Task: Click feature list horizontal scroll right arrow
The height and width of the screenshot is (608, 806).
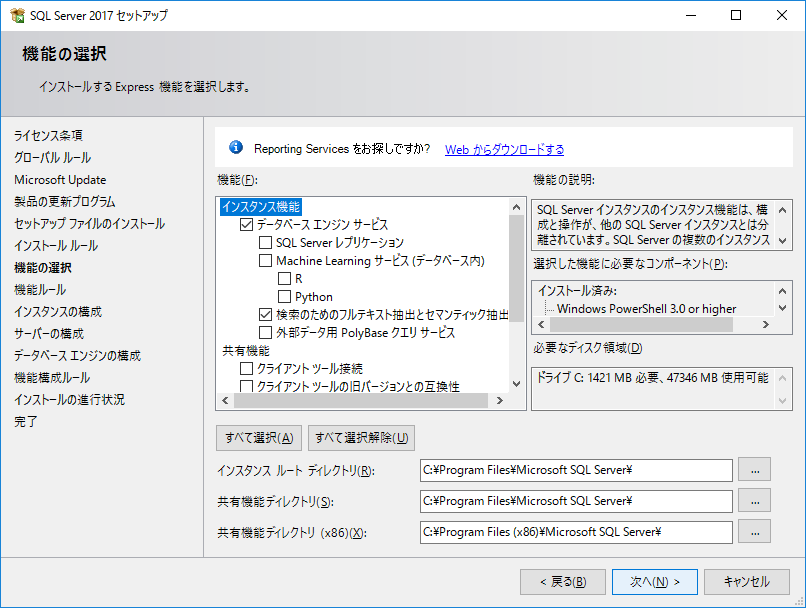Action: point(500,401)
